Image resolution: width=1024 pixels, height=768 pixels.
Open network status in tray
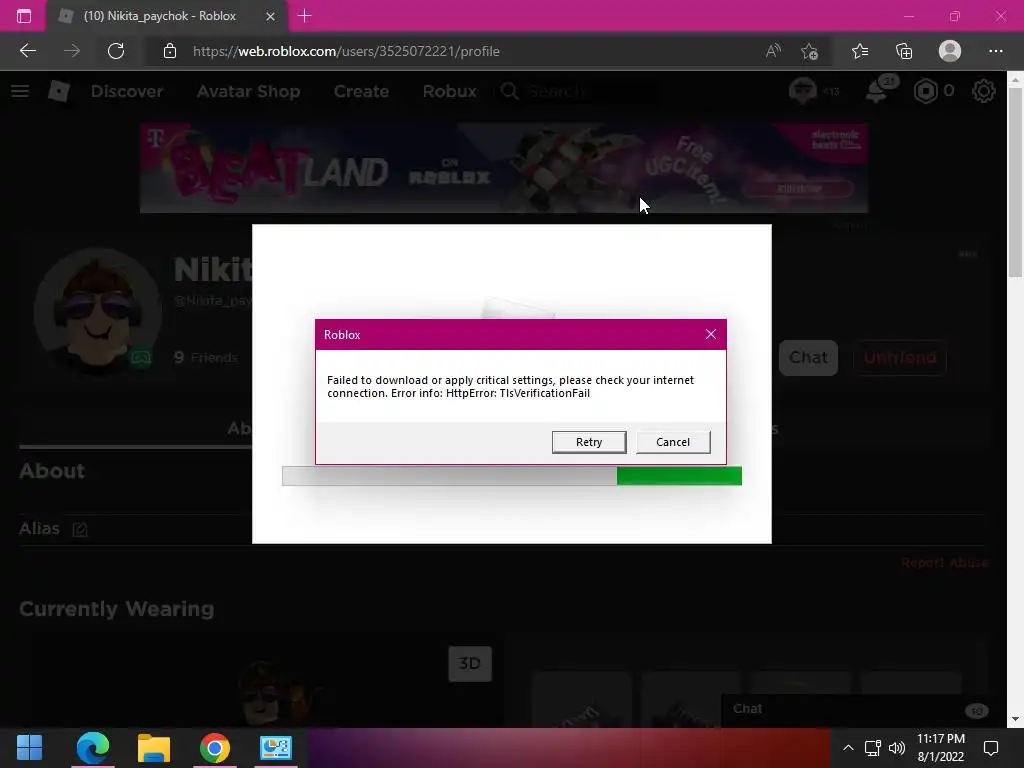click(x=872, y=748)
